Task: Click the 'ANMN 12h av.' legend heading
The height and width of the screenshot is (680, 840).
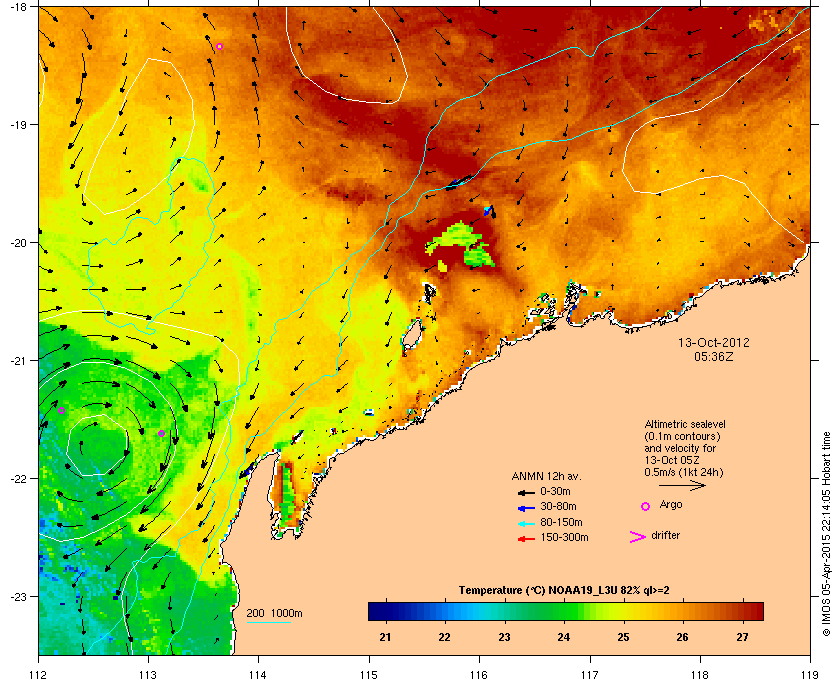Action: [x=546, y=476]
